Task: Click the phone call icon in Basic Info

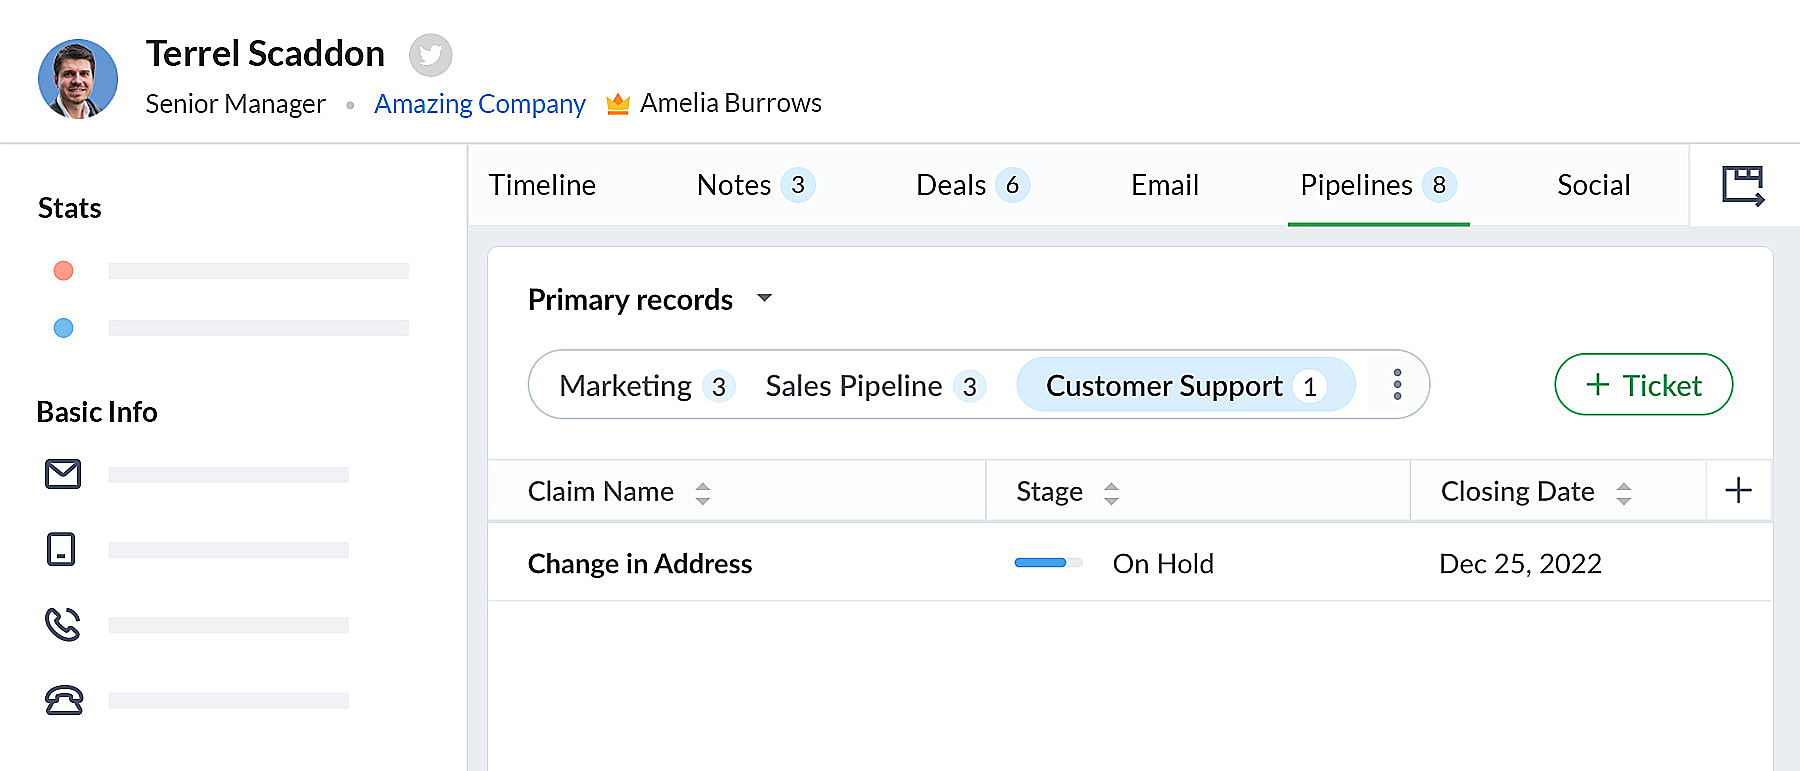Action: [x=63, y=625]
